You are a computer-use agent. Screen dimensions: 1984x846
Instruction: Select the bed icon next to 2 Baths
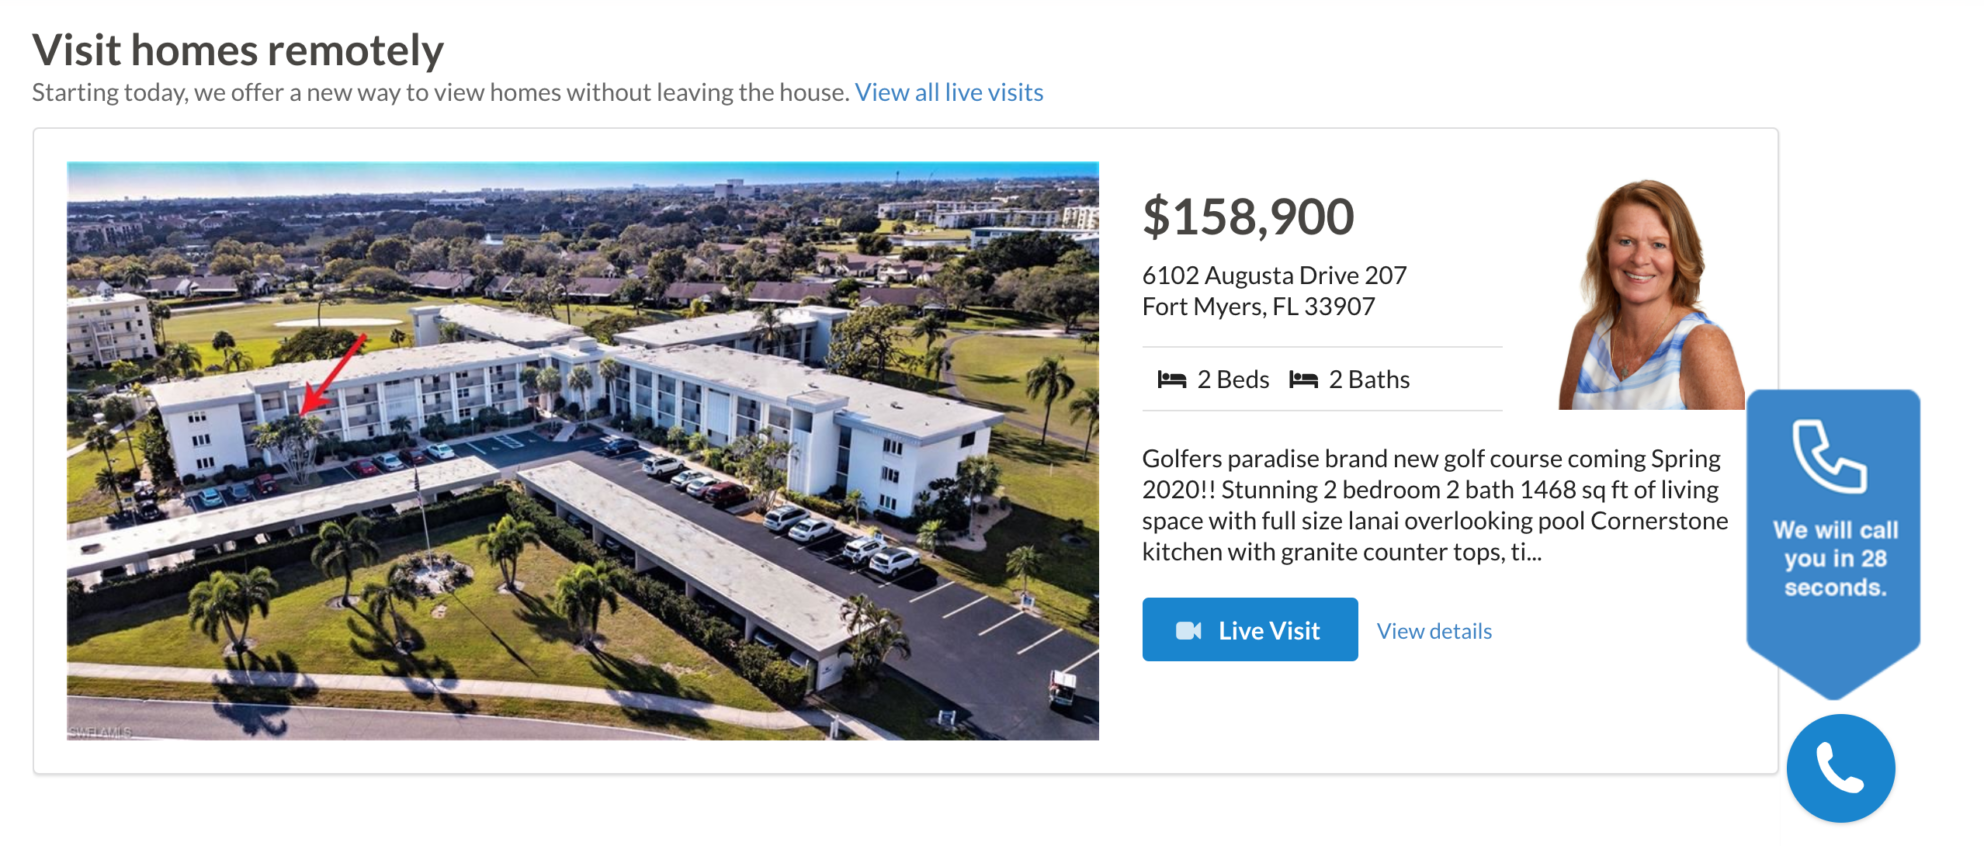point(1303,379)
